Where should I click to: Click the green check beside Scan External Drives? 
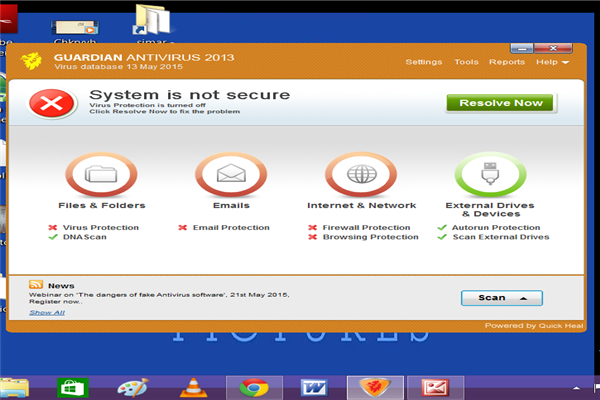[x=442, y=237]
